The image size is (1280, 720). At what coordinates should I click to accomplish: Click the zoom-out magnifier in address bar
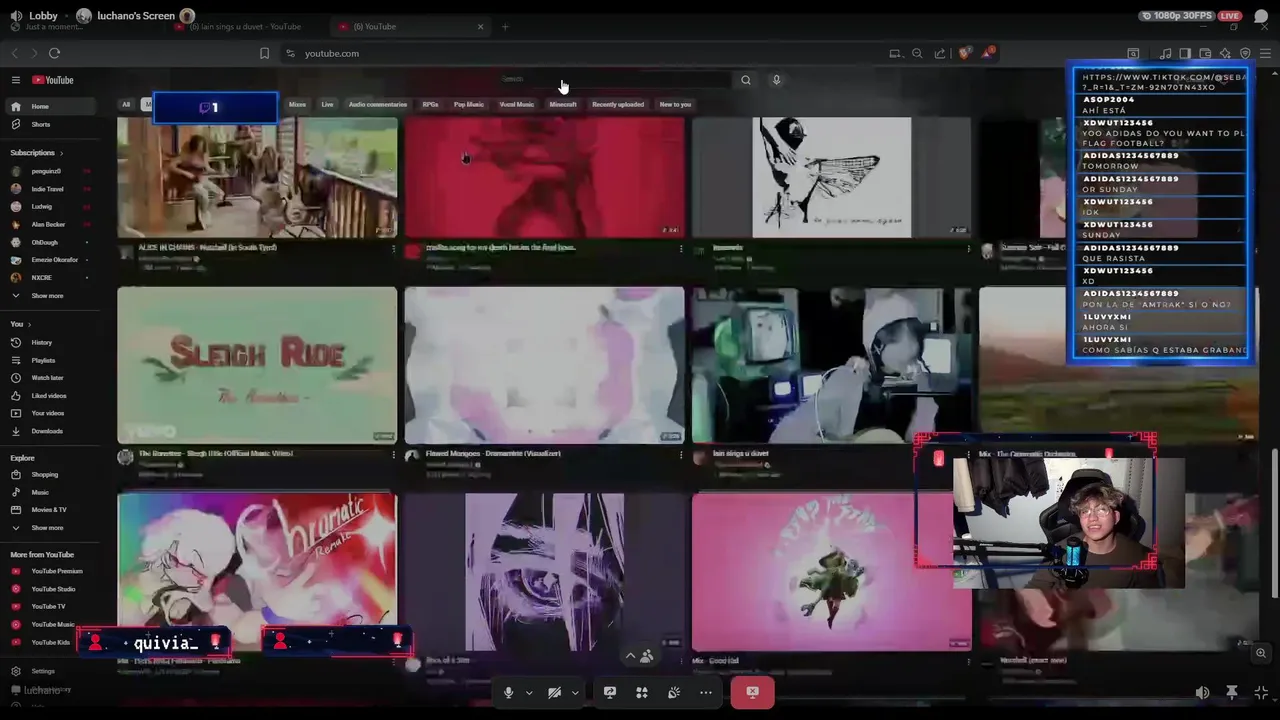(917, 53)
